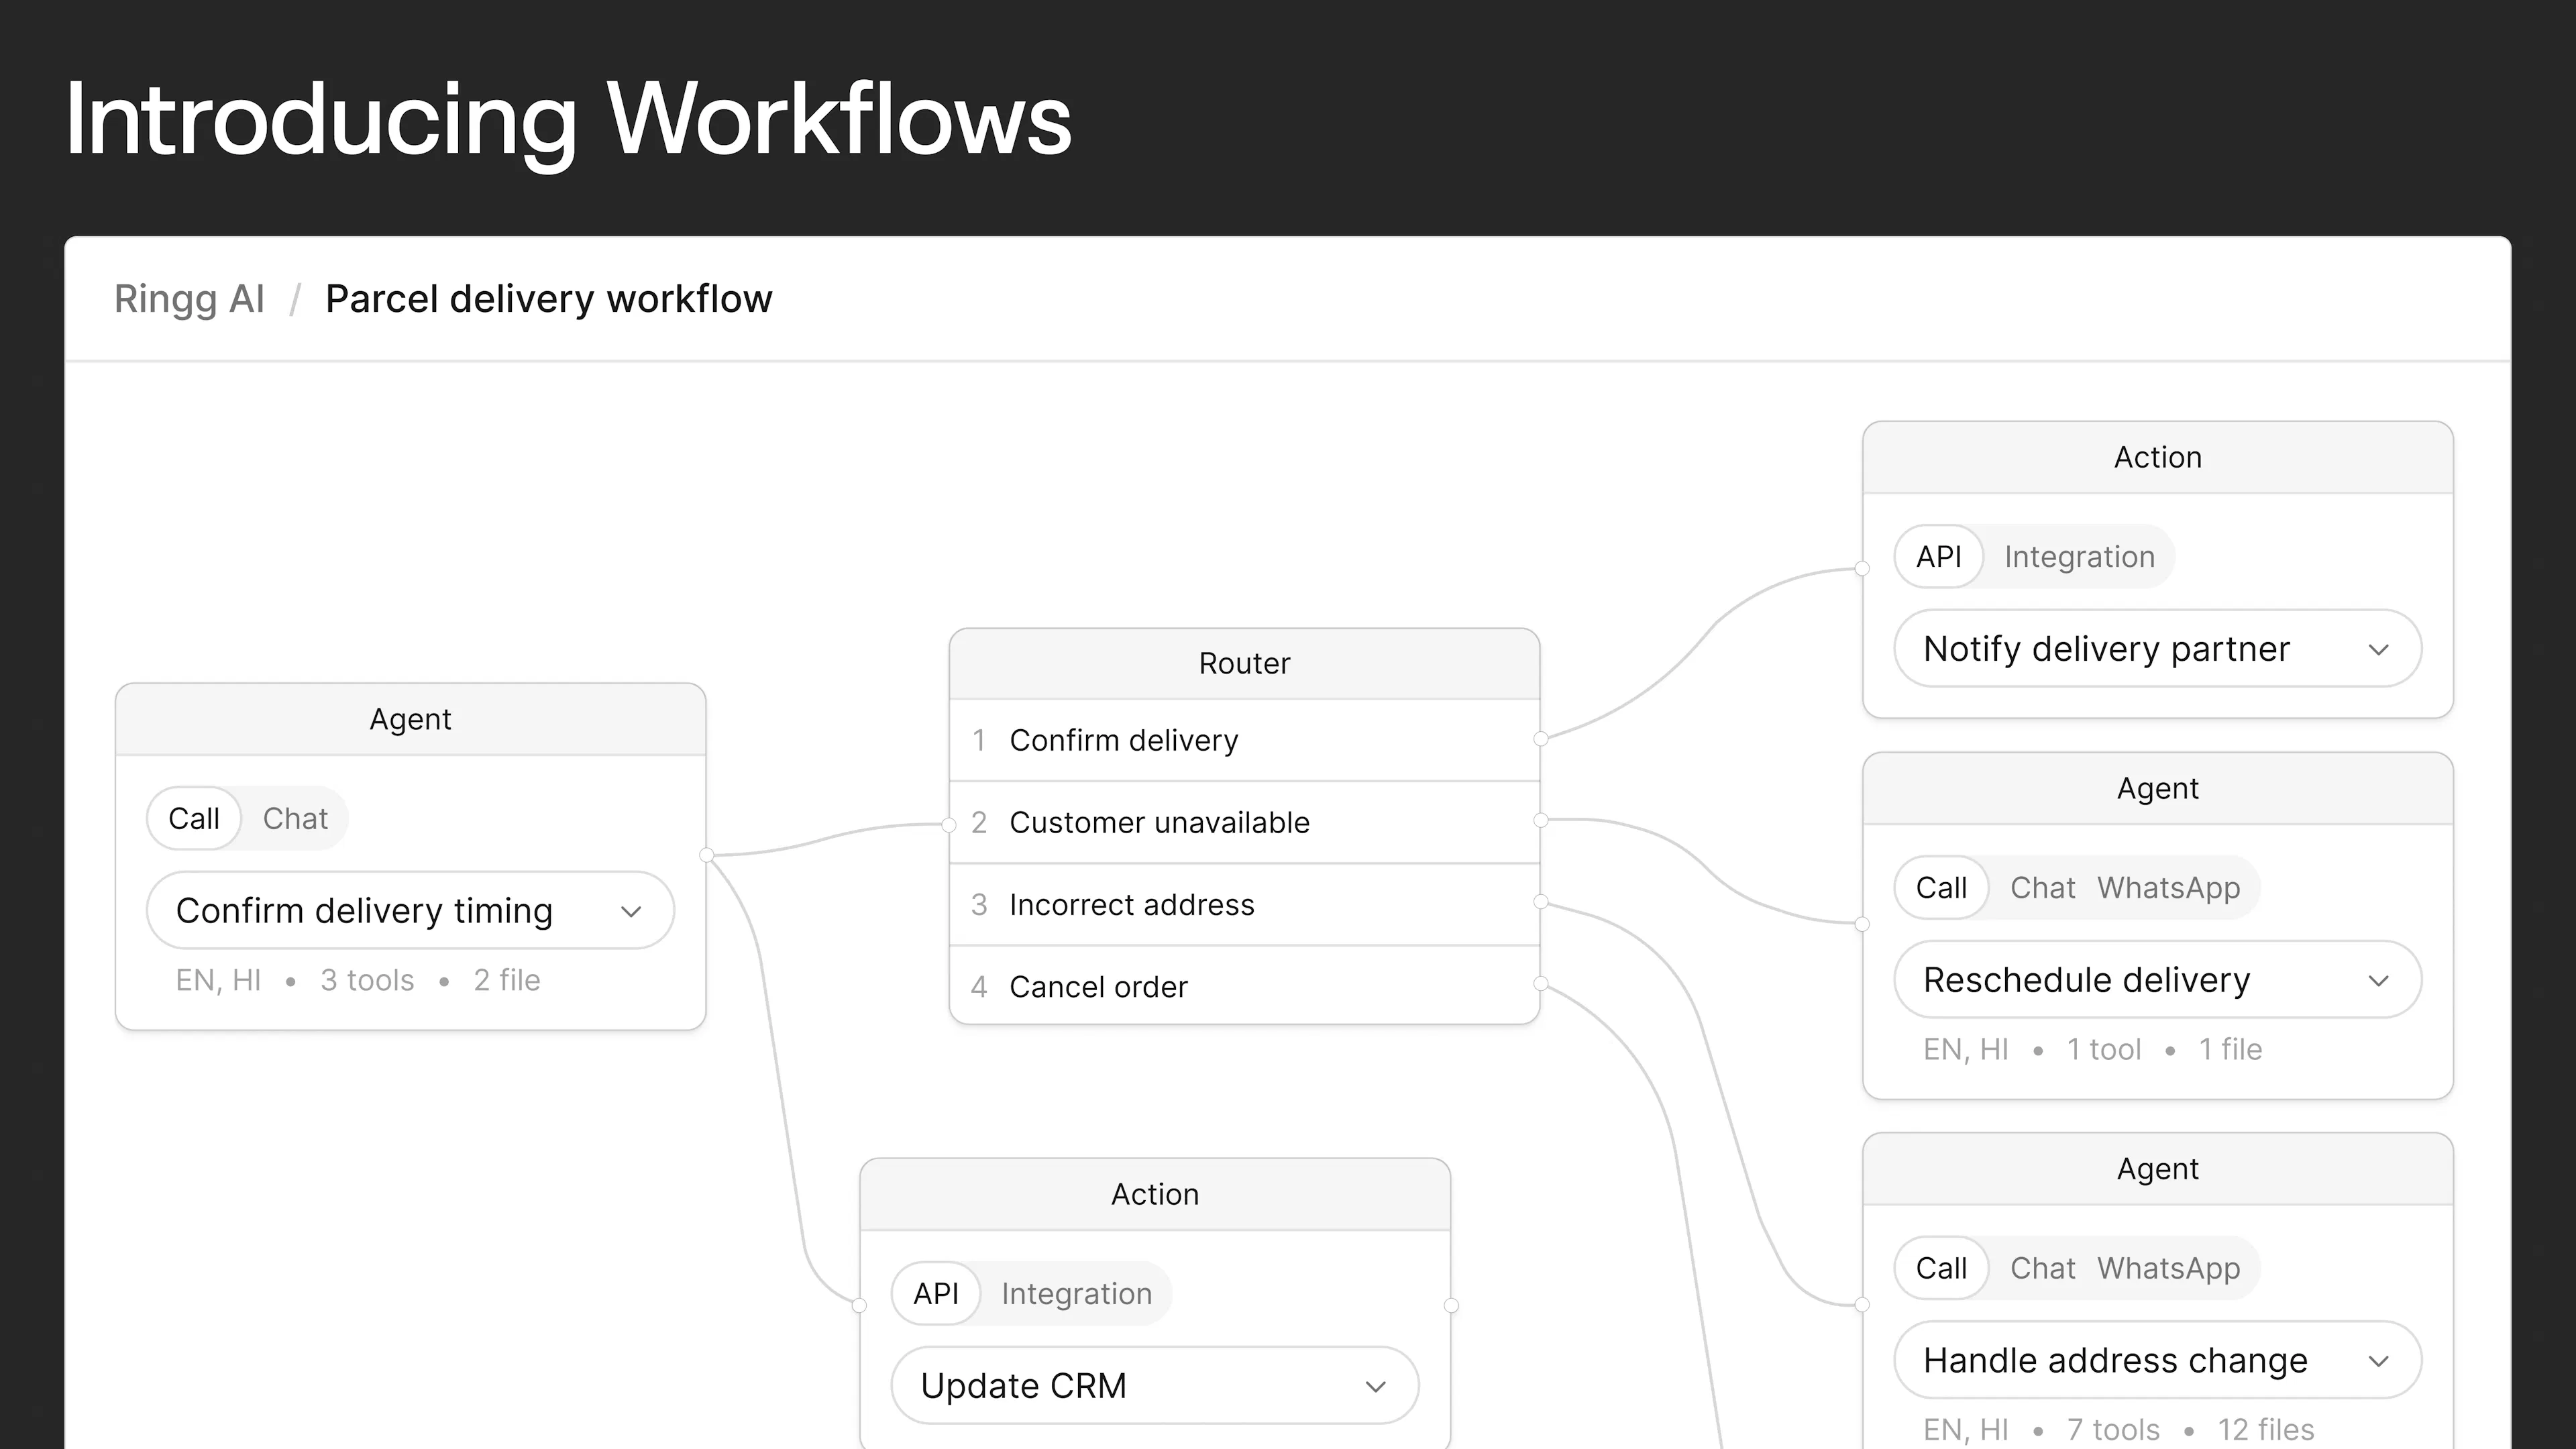Select the Cancel order router row
The image size is (2576, 1449).
click(x=1244, y=986)
